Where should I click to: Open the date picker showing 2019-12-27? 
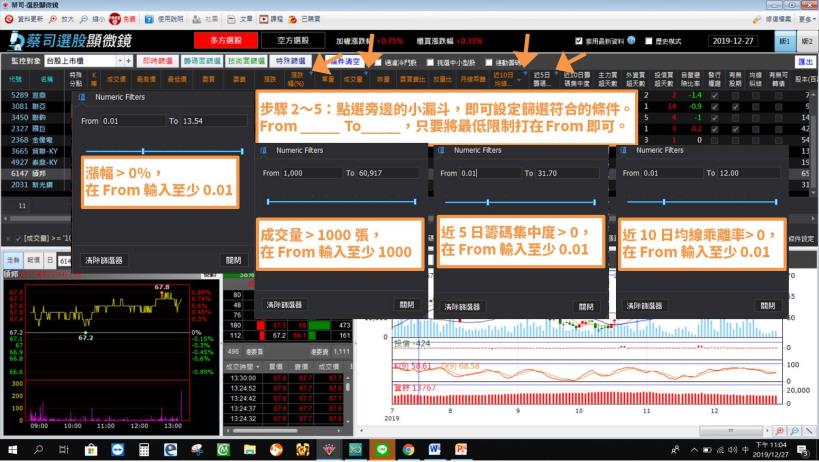734,41
